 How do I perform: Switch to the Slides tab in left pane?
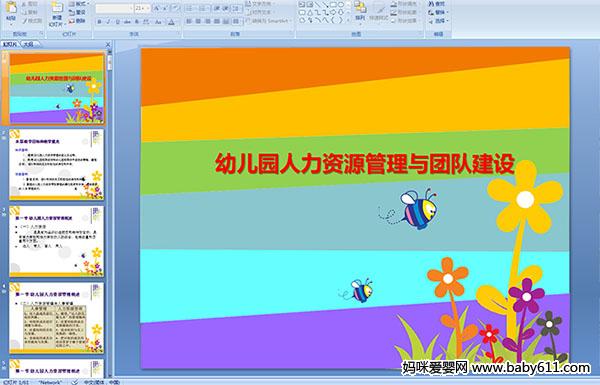tap(10, 45)
